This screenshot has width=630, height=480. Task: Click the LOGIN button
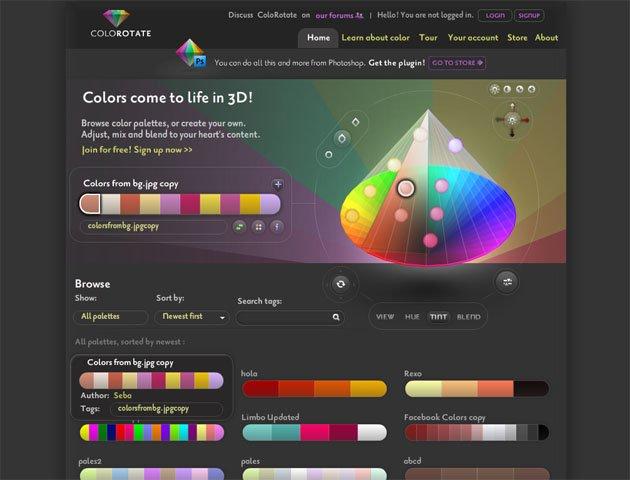point(492,16)
